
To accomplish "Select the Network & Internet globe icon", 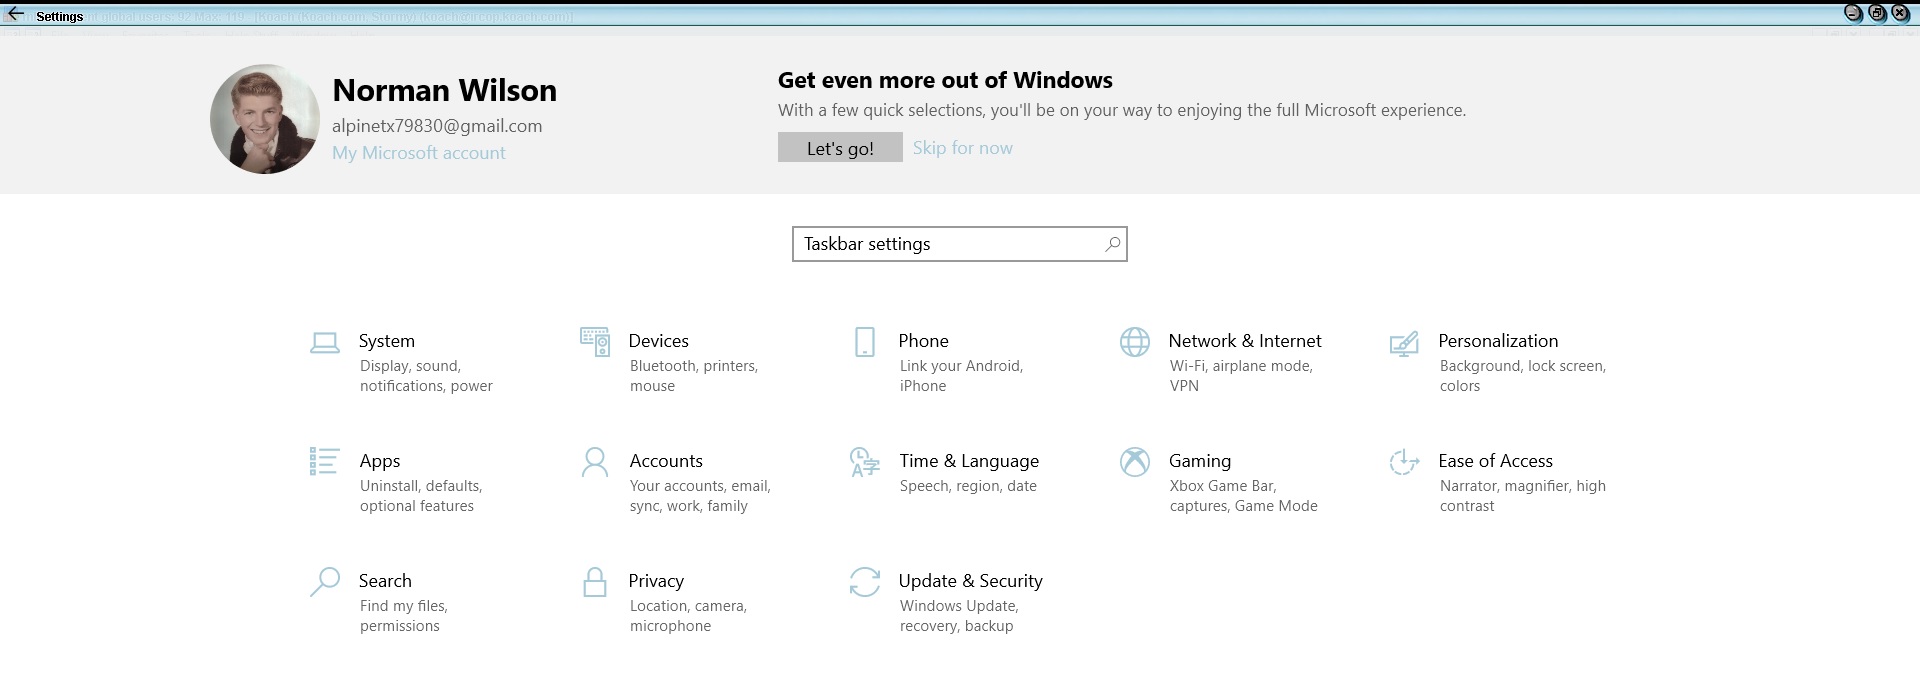I will point(1135,342).
